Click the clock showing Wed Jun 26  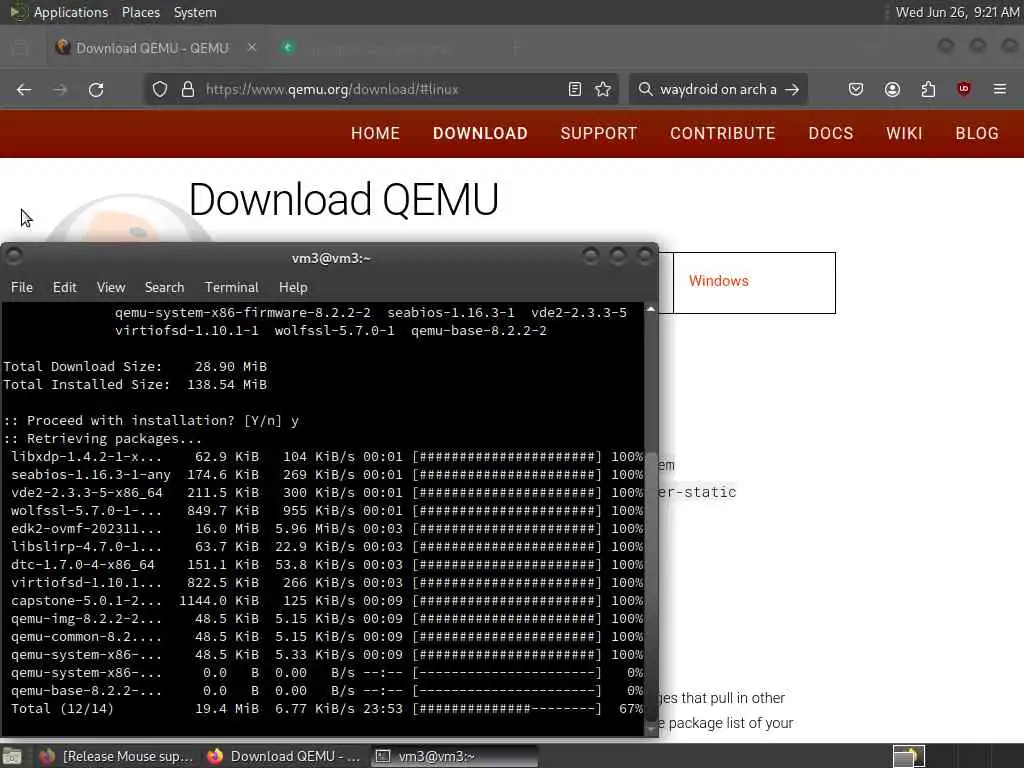click(x=957, y=12)
